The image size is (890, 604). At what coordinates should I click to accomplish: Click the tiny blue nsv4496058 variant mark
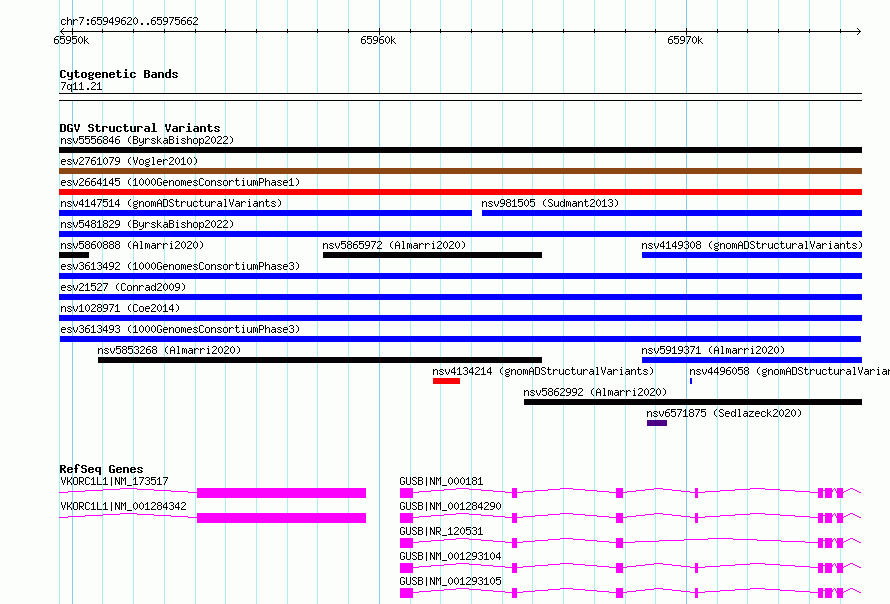[691, 381]
